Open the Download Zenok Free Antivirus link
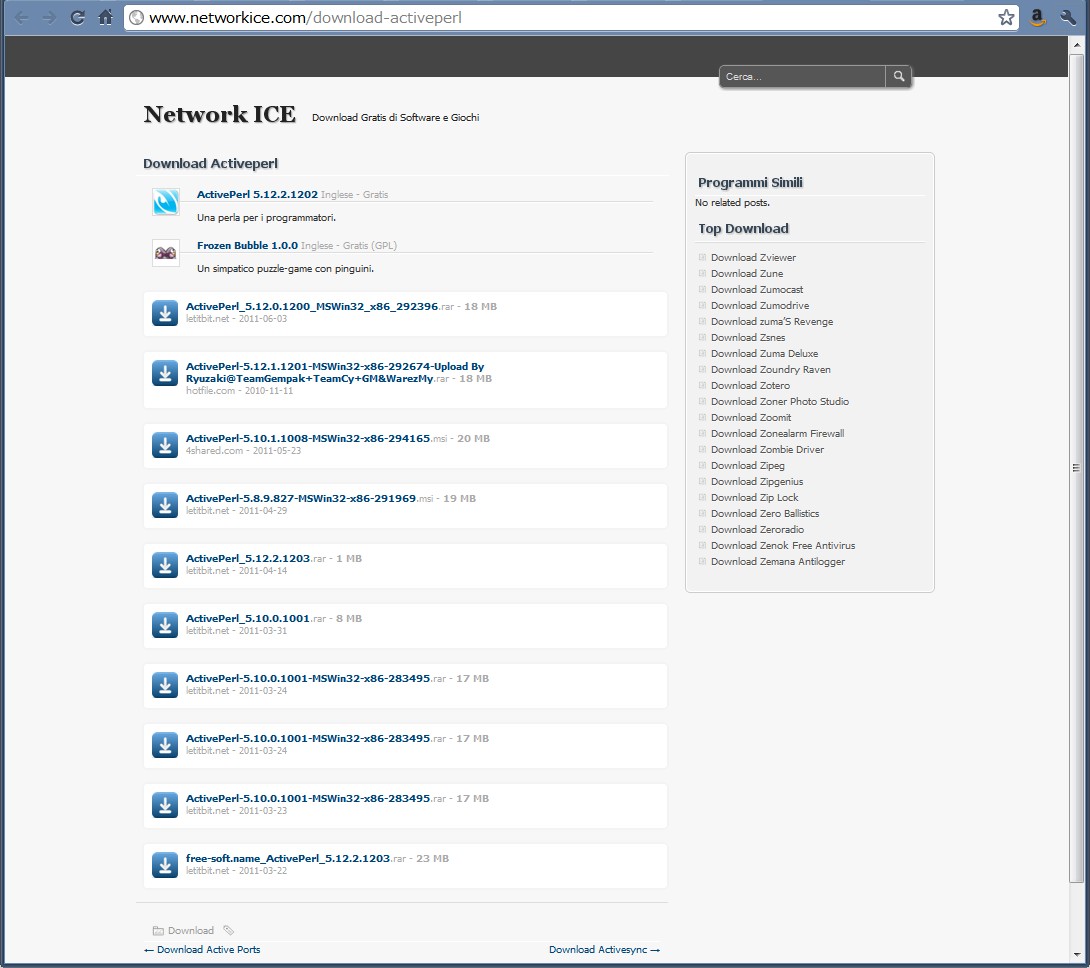Viewport: 1090px width, 968px height. coord(783,545)
